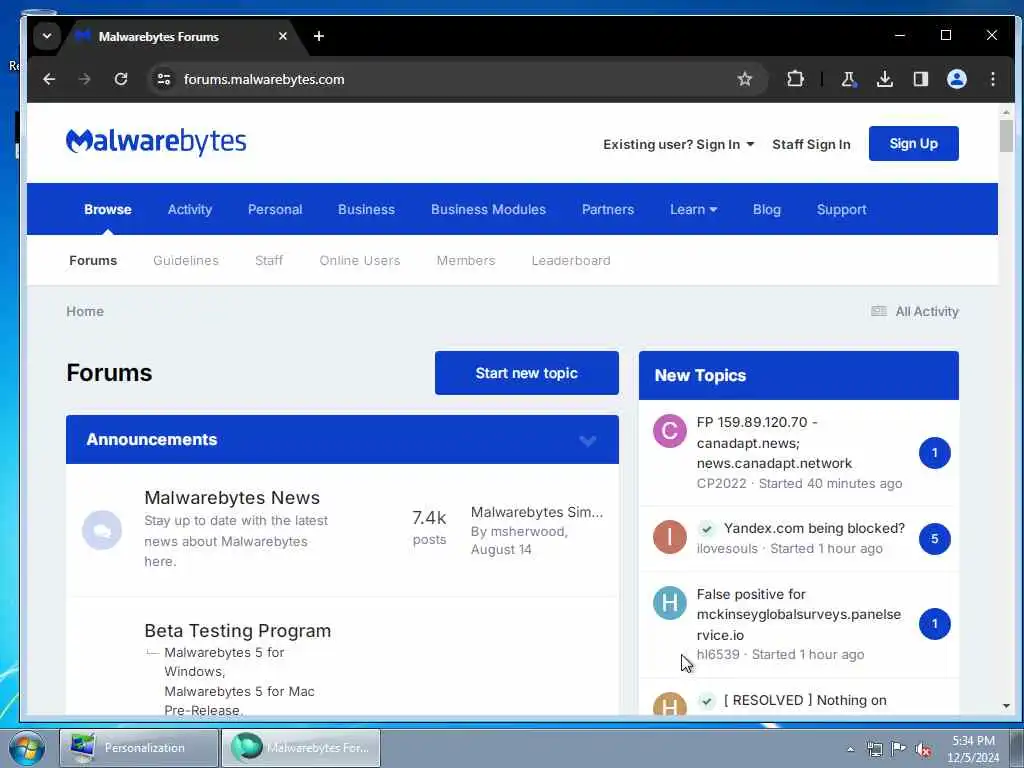Open the Members sub-tab
Image resolution: width=1024 pixels, height=768 pixels.
pyautogui.click(x=466, y=260)
